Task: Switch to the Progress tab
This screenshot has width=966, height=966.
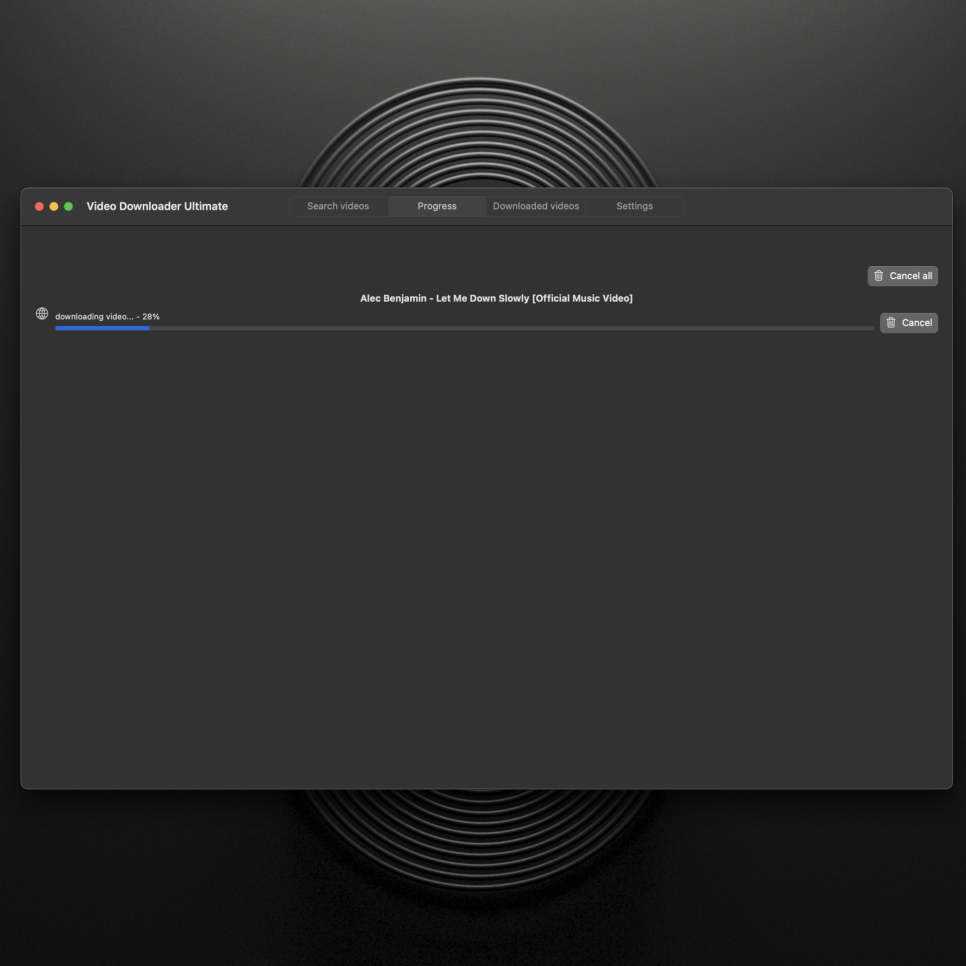Action: point(437,206)
